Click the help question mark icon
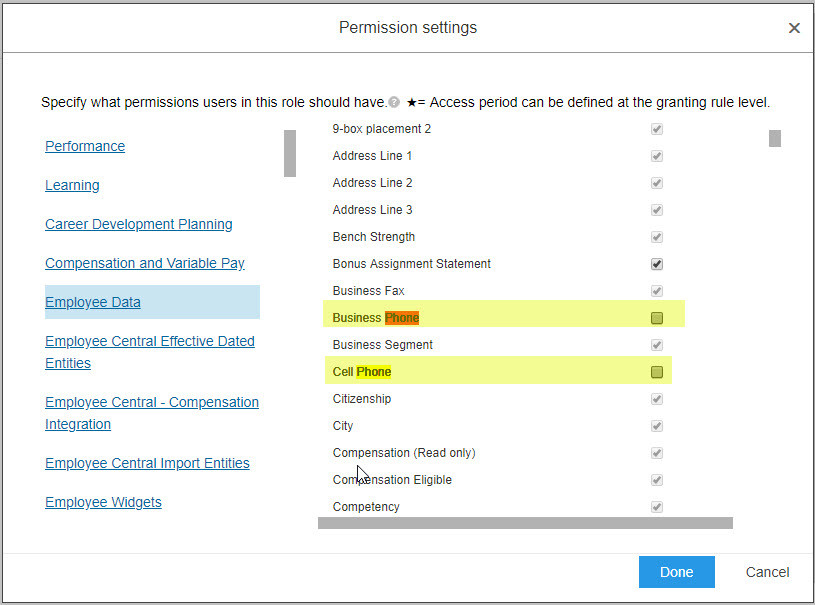815x605 pixels. [x=394, y=102]
